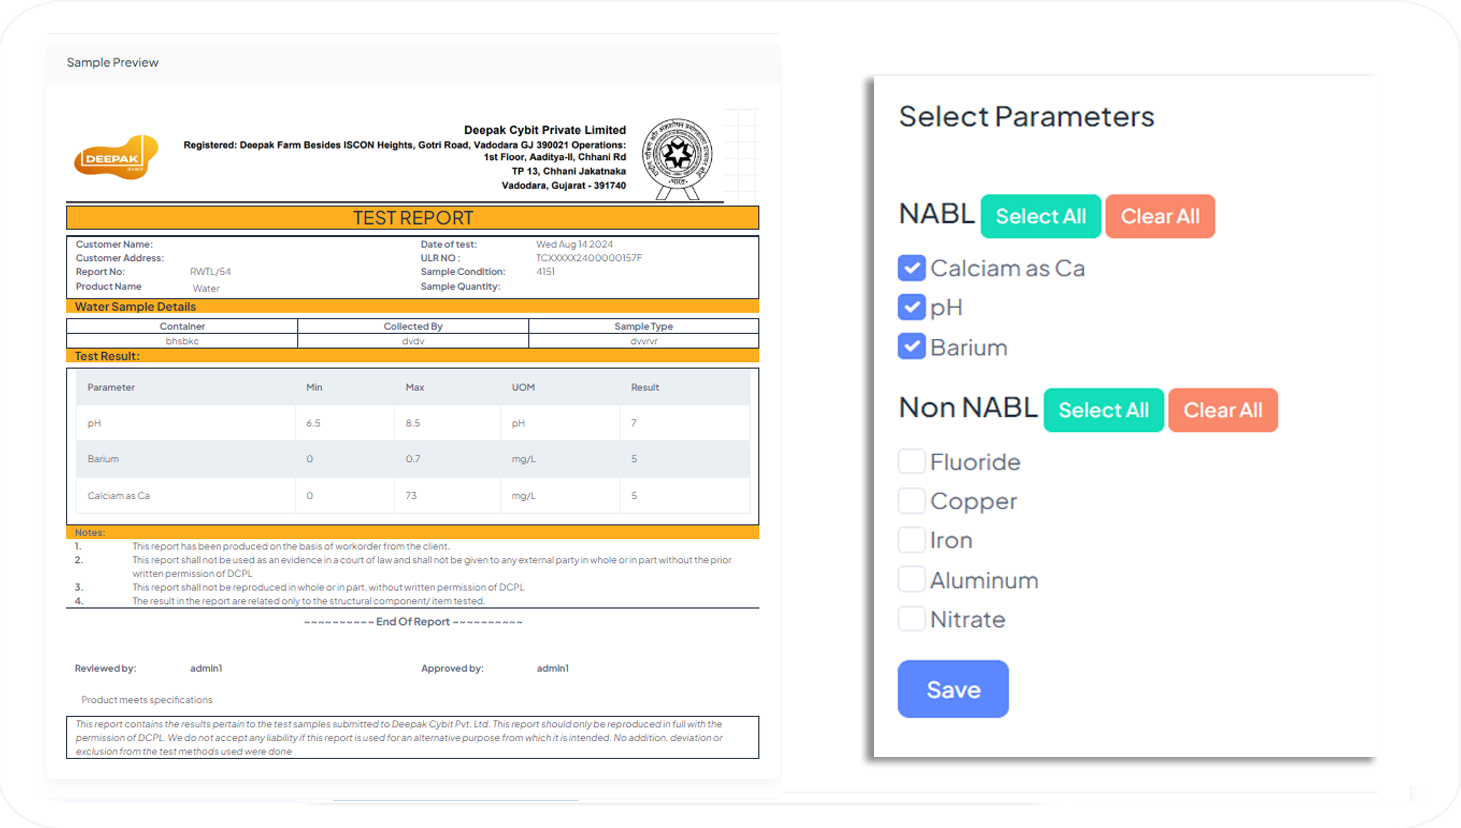Viewport: 1461px width, 828px height.
Task: Click Select All for Non NABL
Action: [x=1103, y=410]
